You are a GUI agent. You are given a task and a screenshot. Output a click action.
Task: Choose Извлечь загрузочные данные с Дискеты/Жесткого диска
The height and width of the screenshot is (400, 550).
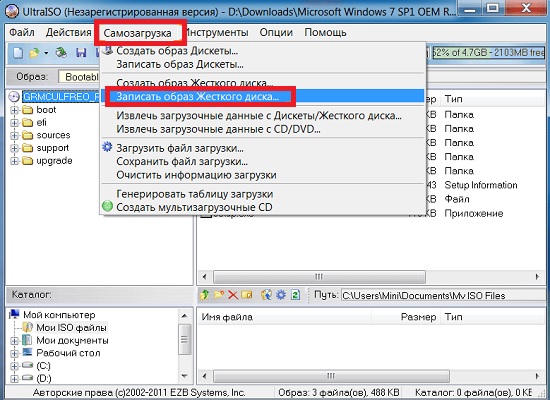tap(263, 115)
